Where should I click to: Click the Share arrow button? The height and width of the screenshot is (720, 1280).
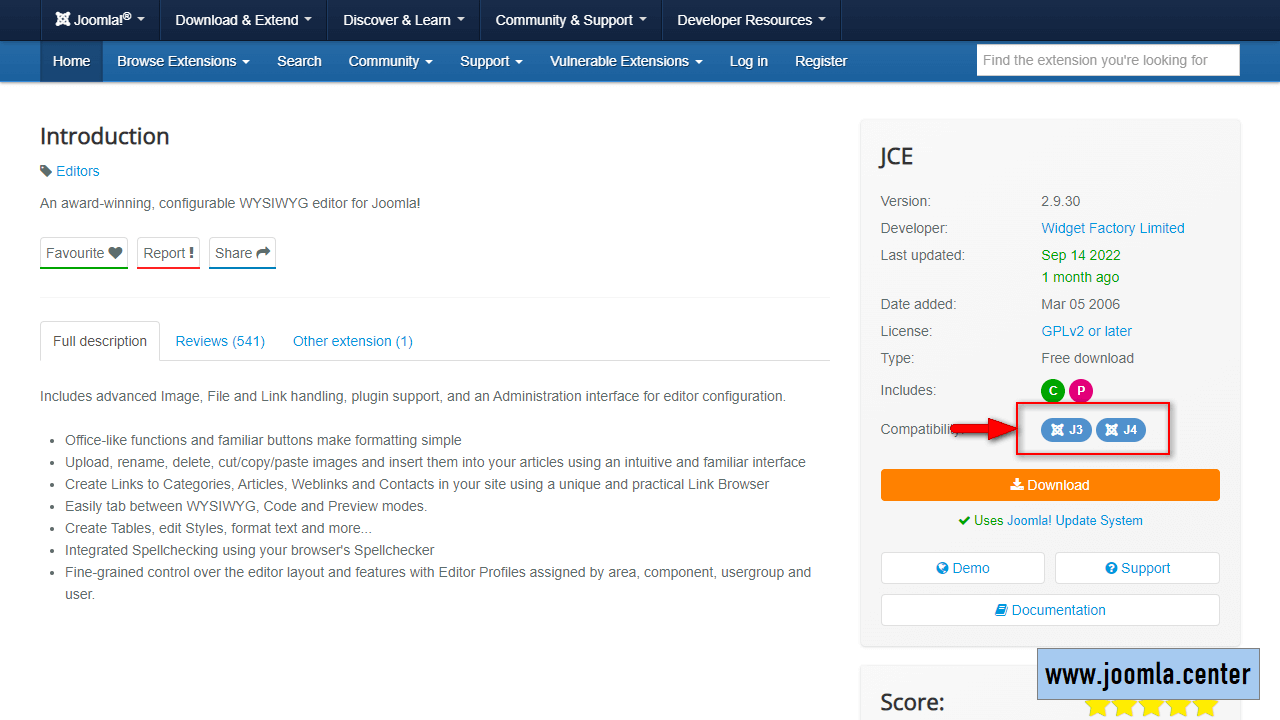pos(242,253)
